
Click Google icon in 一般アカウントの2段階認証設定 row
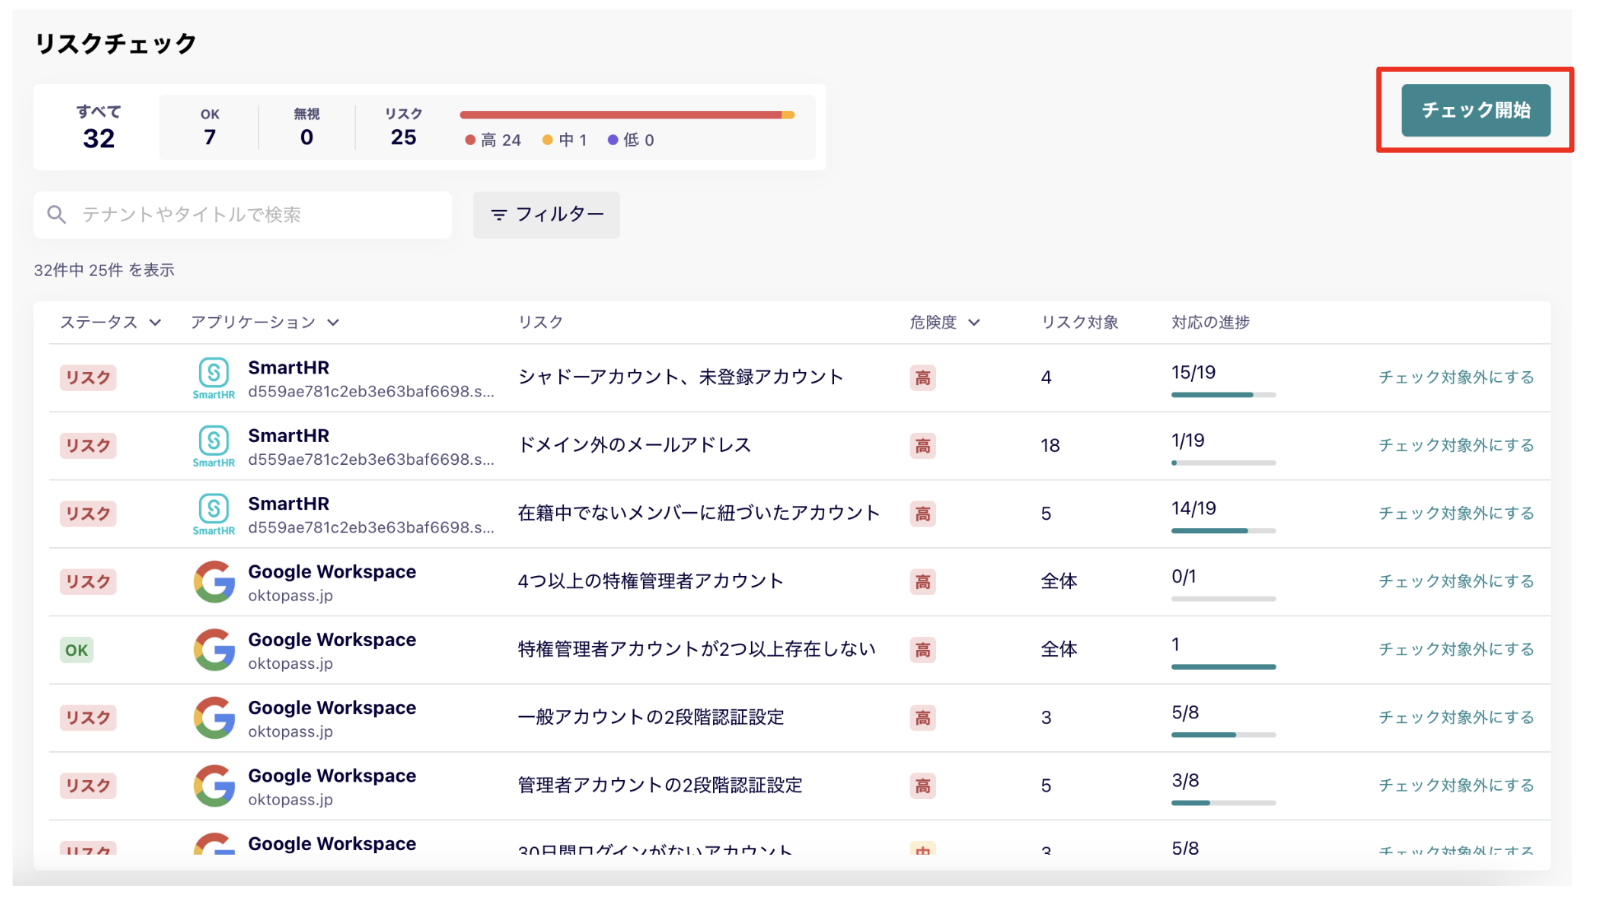(214, 718)
